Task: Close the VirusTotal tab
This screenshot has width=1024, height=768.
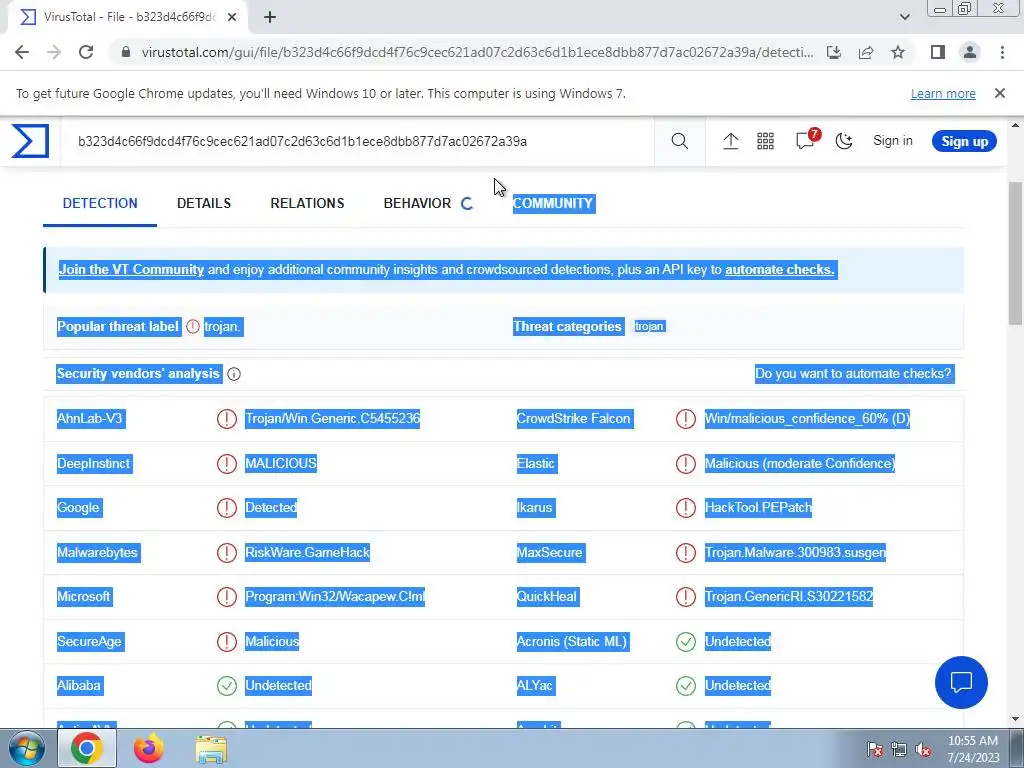Action: pyautogui.click(x=232, y=17)
